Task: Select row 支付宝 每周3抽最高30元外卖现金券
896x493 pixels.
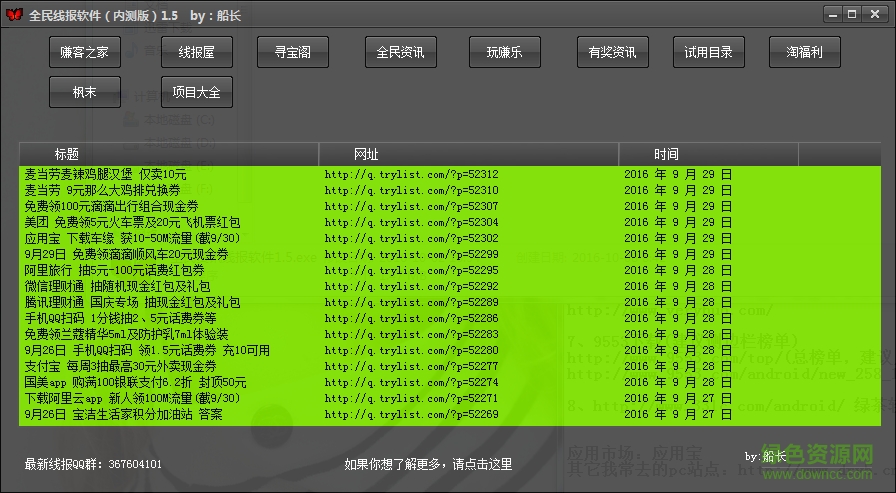Action: 450,366
